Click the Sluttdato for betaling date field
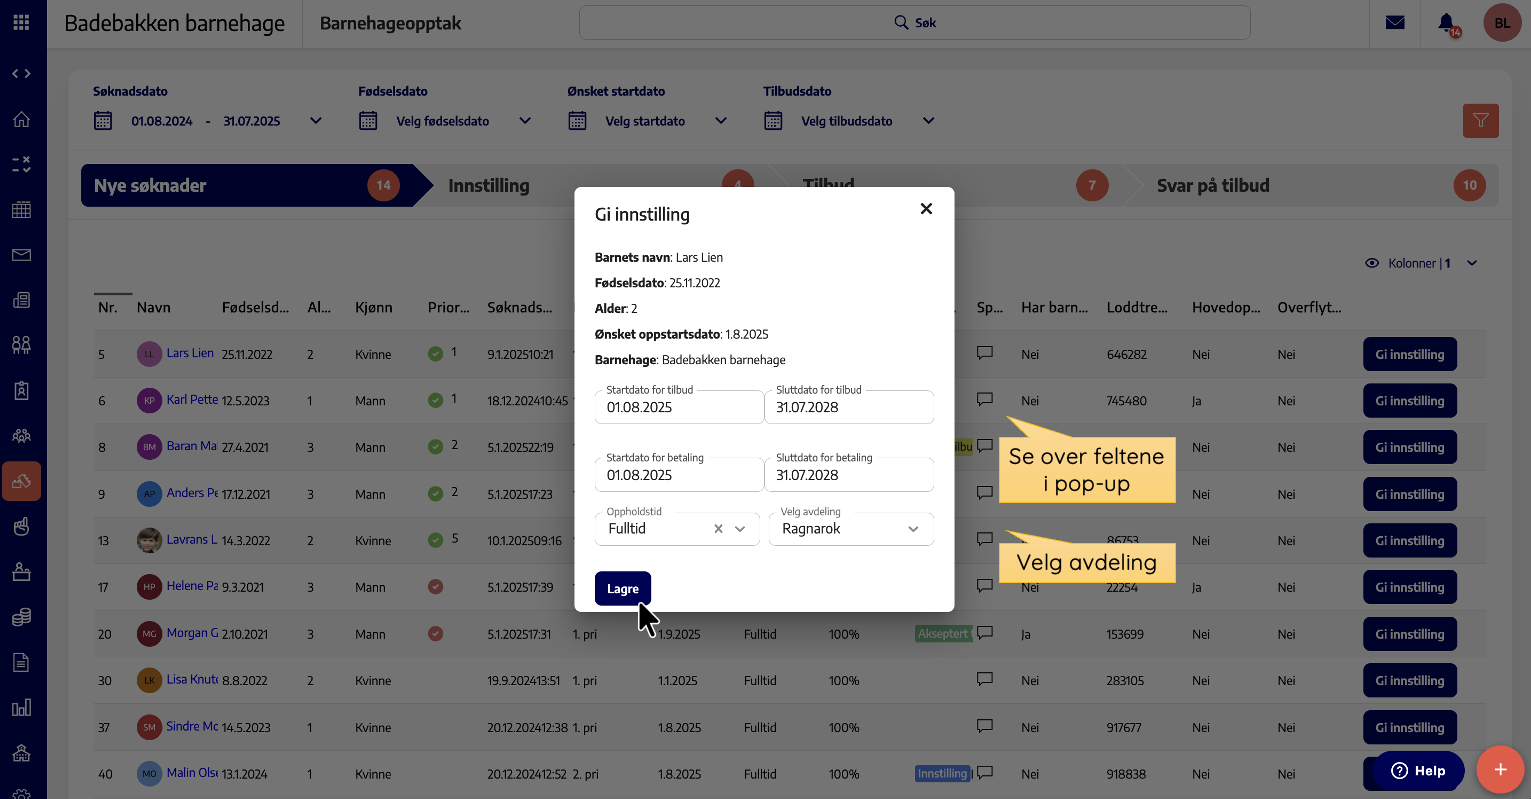The image size is (1531, 799). 850,475
